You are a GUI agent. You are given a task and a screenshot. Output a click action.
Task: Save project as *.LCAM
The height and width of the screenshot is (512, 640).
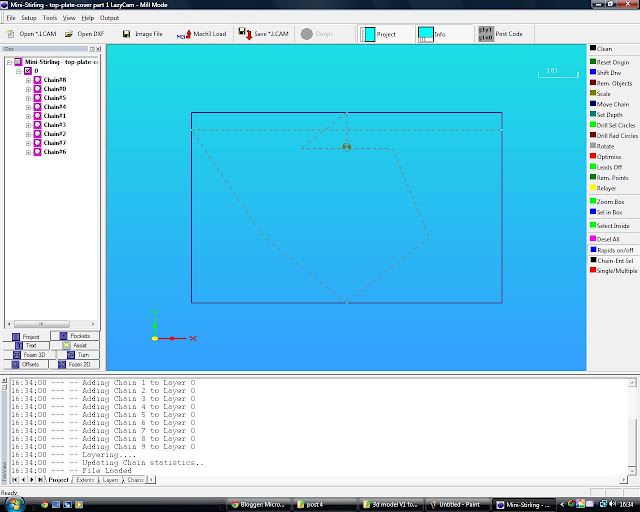click(264, 34)
